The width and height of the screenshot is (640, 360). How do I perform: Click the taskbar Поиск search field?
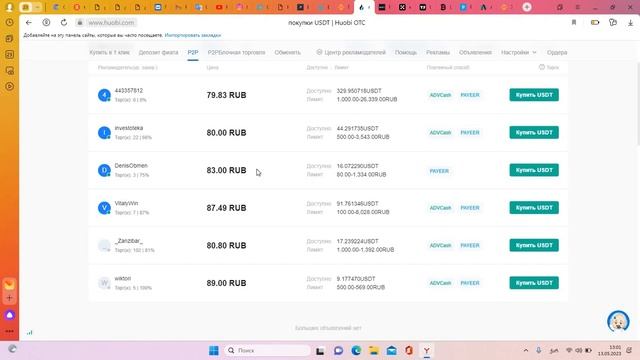267,350
